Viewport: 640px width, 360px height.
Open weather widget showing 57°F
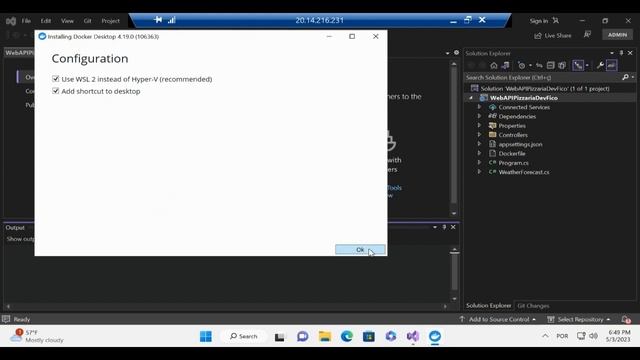pos(37,336)
